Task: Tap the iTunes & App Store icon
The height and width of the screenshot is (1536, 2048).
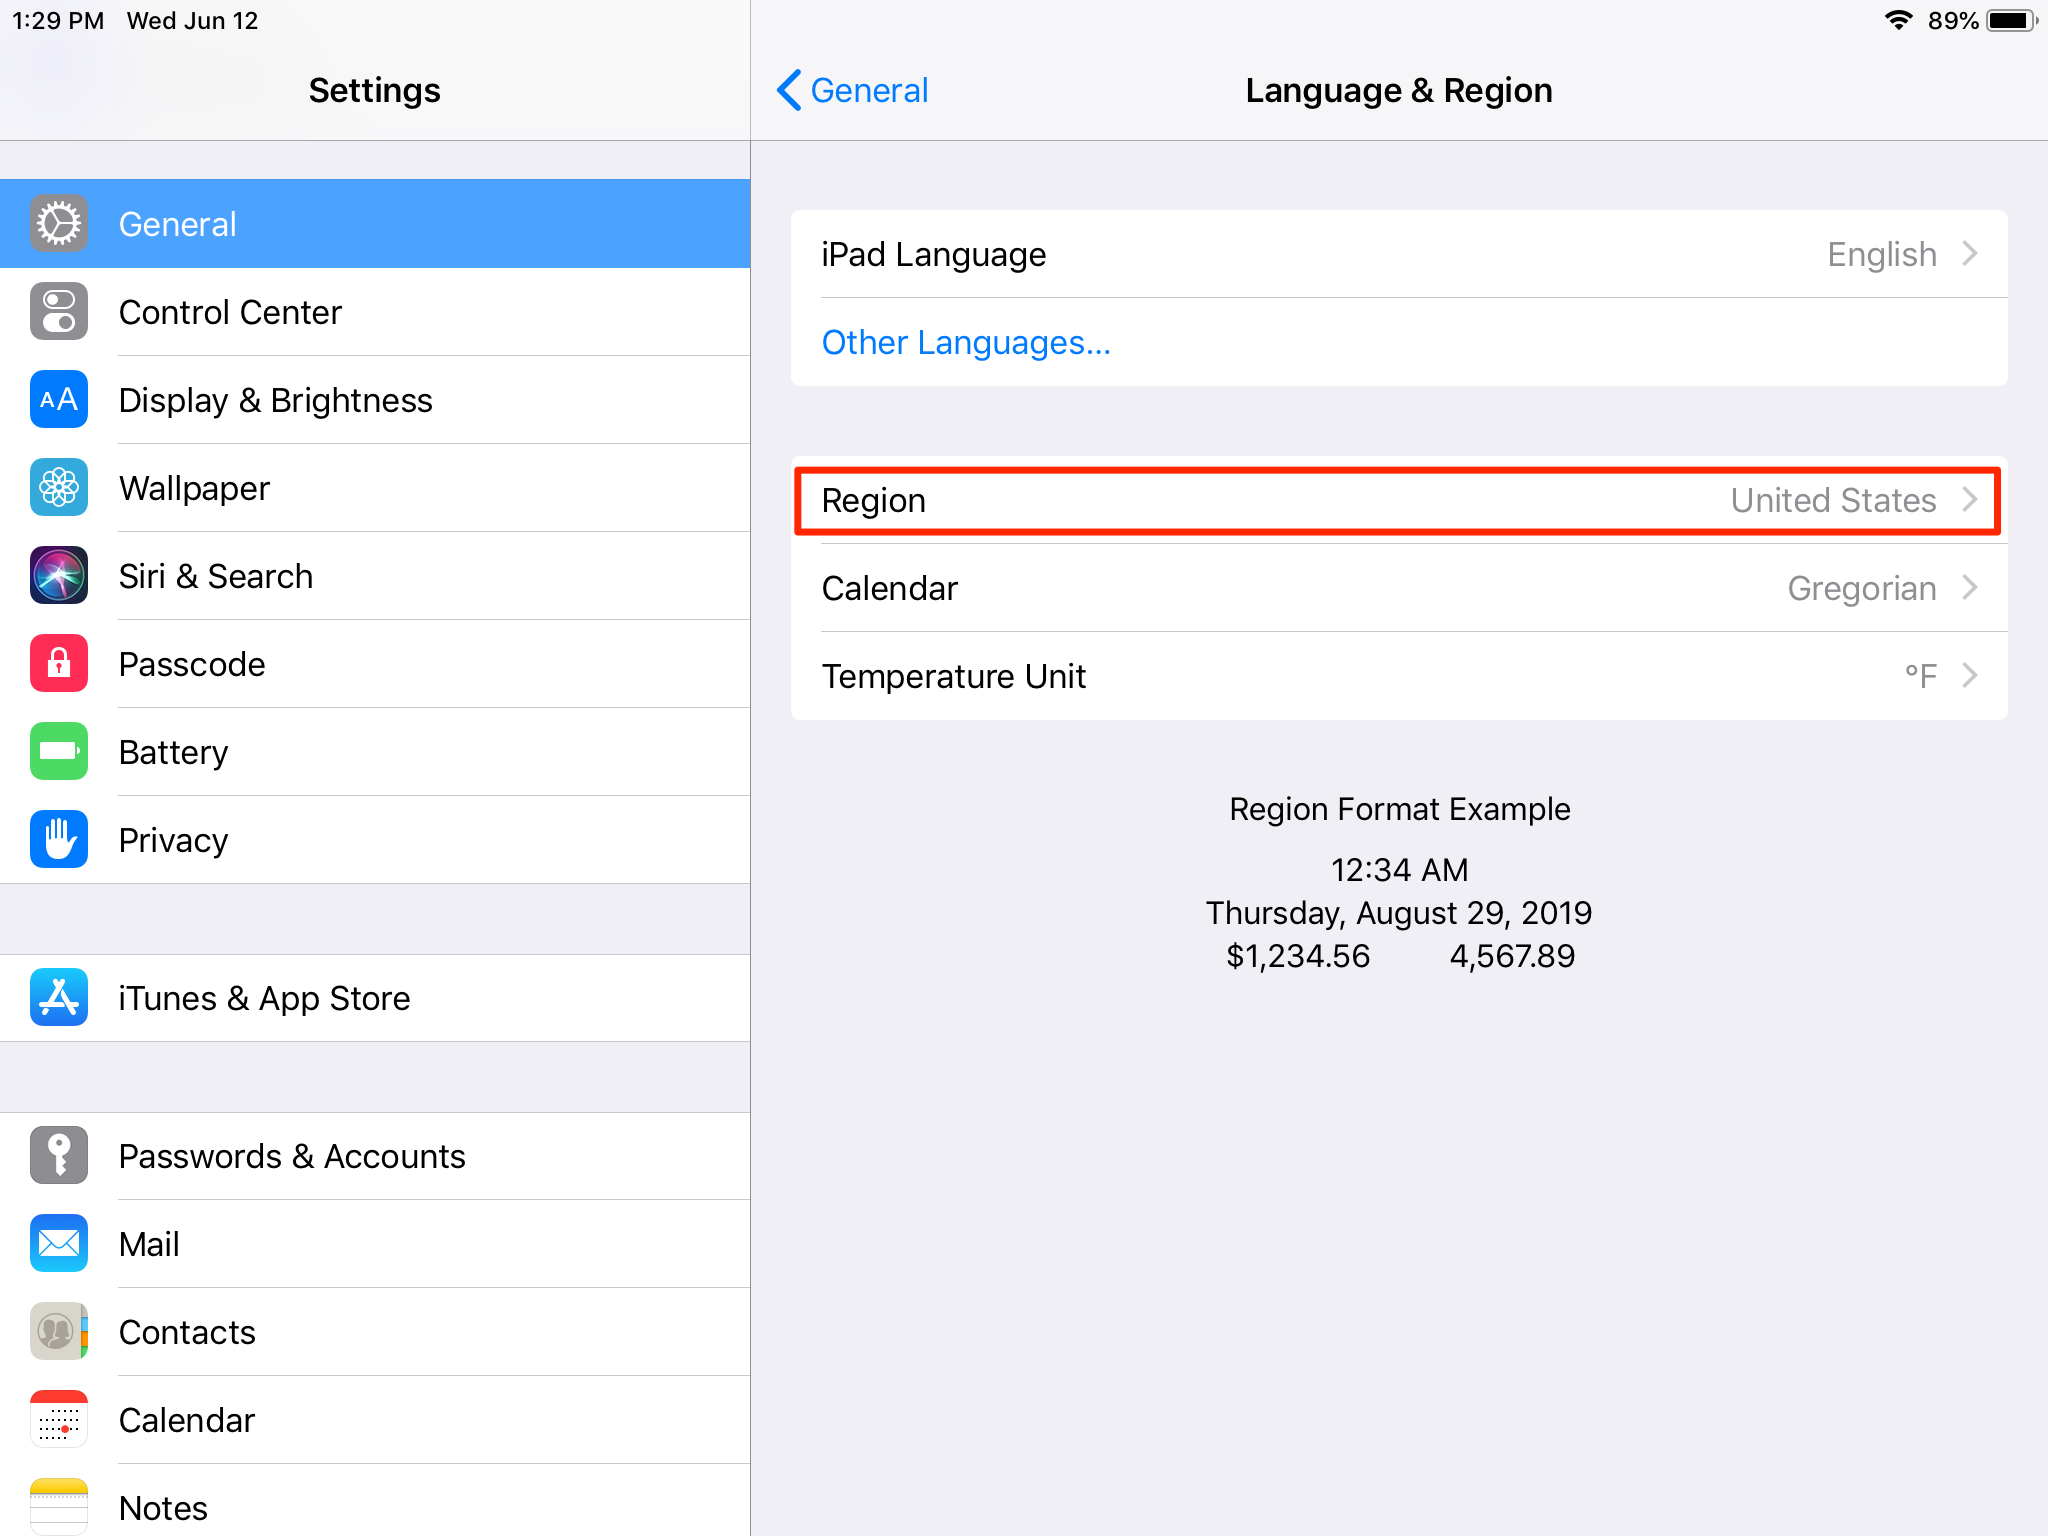Action: [x=59, y=998]
